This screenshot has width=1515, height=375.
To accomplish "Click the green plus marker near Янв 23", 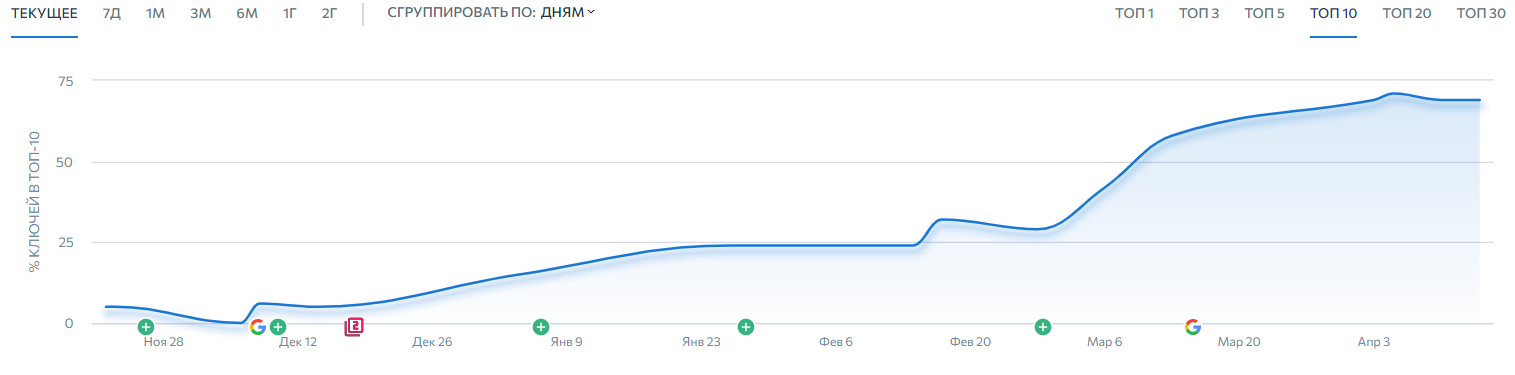I will [745, 326].
